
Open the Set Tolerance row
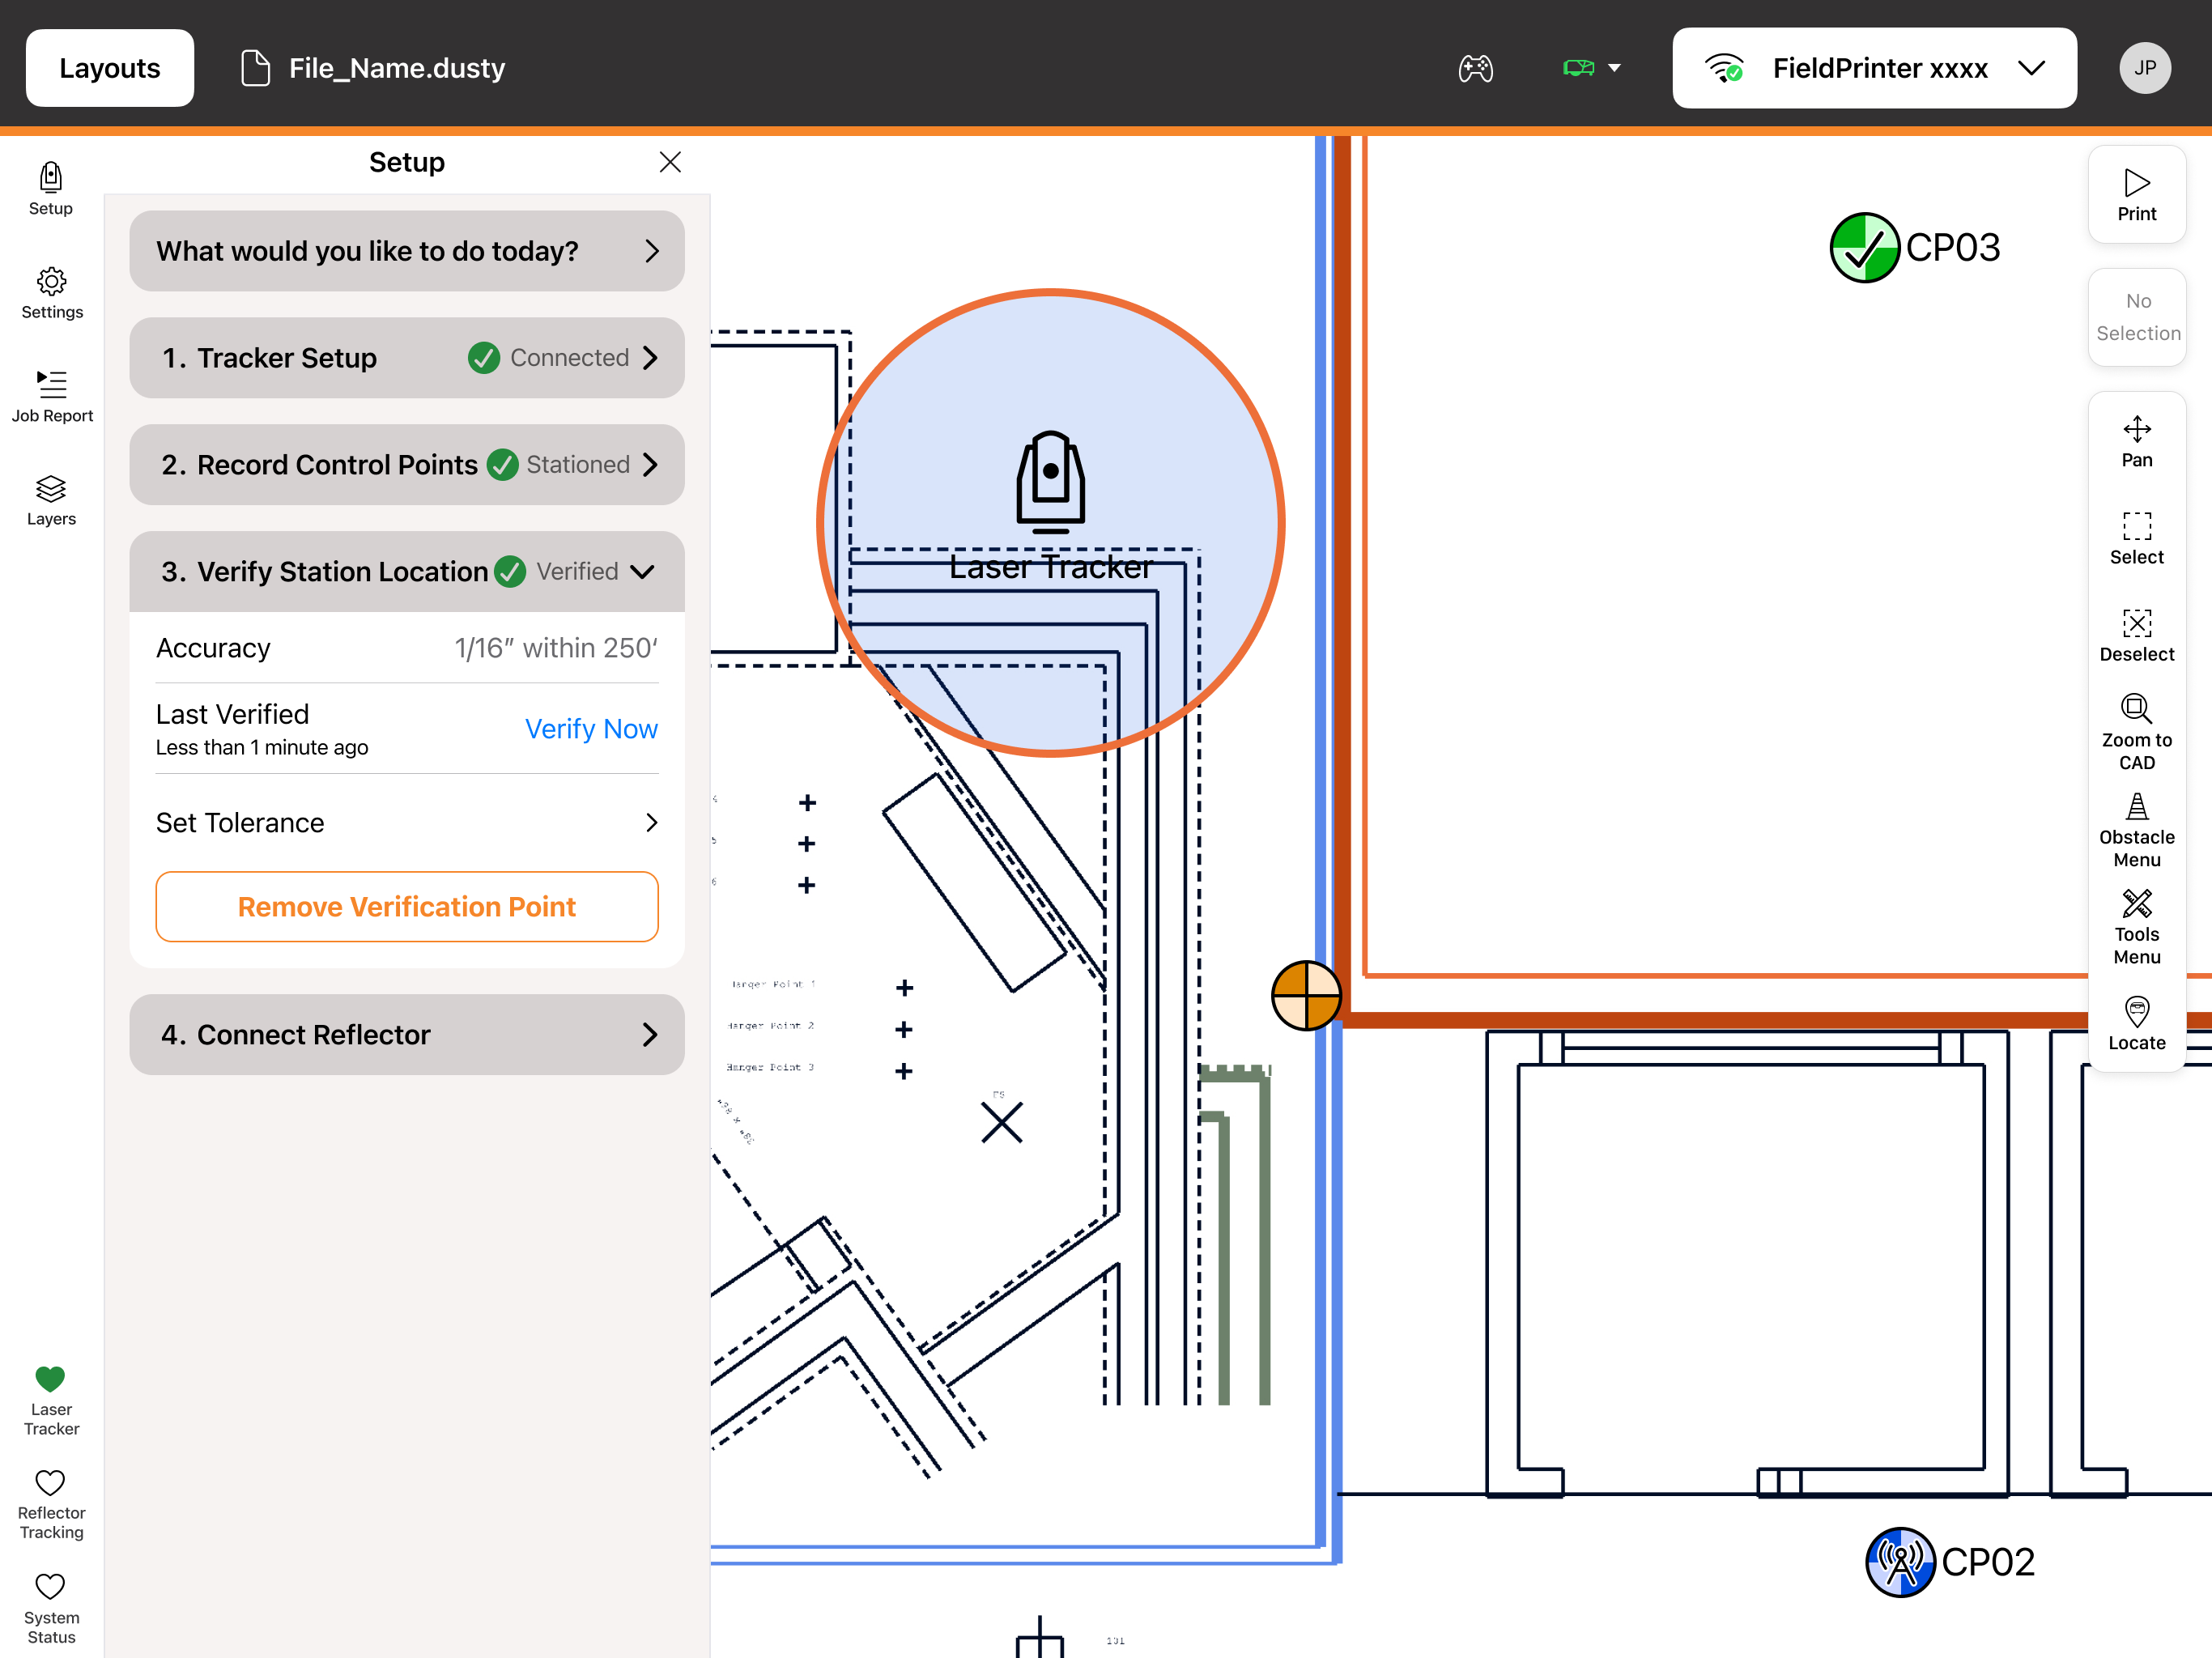407,823
